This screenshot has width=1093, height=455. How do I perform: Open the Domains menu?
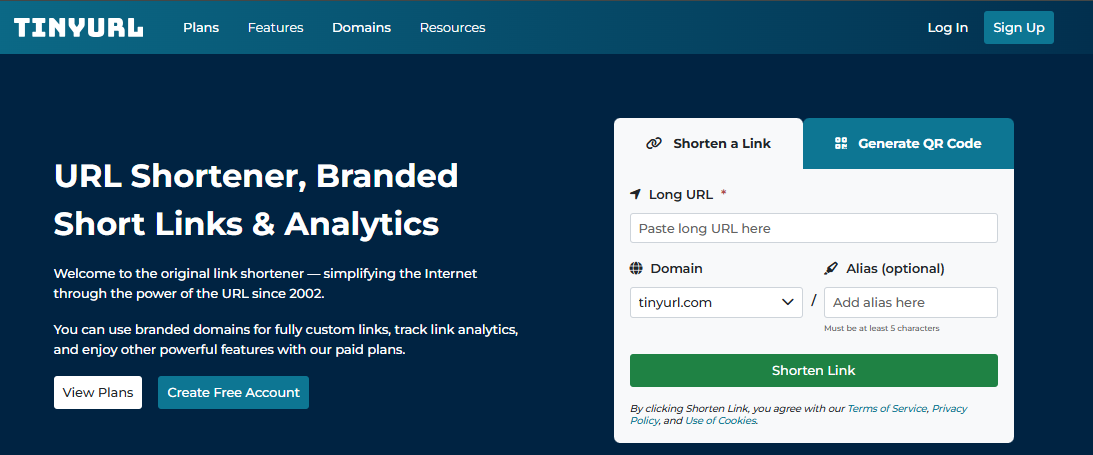(362, 27)
